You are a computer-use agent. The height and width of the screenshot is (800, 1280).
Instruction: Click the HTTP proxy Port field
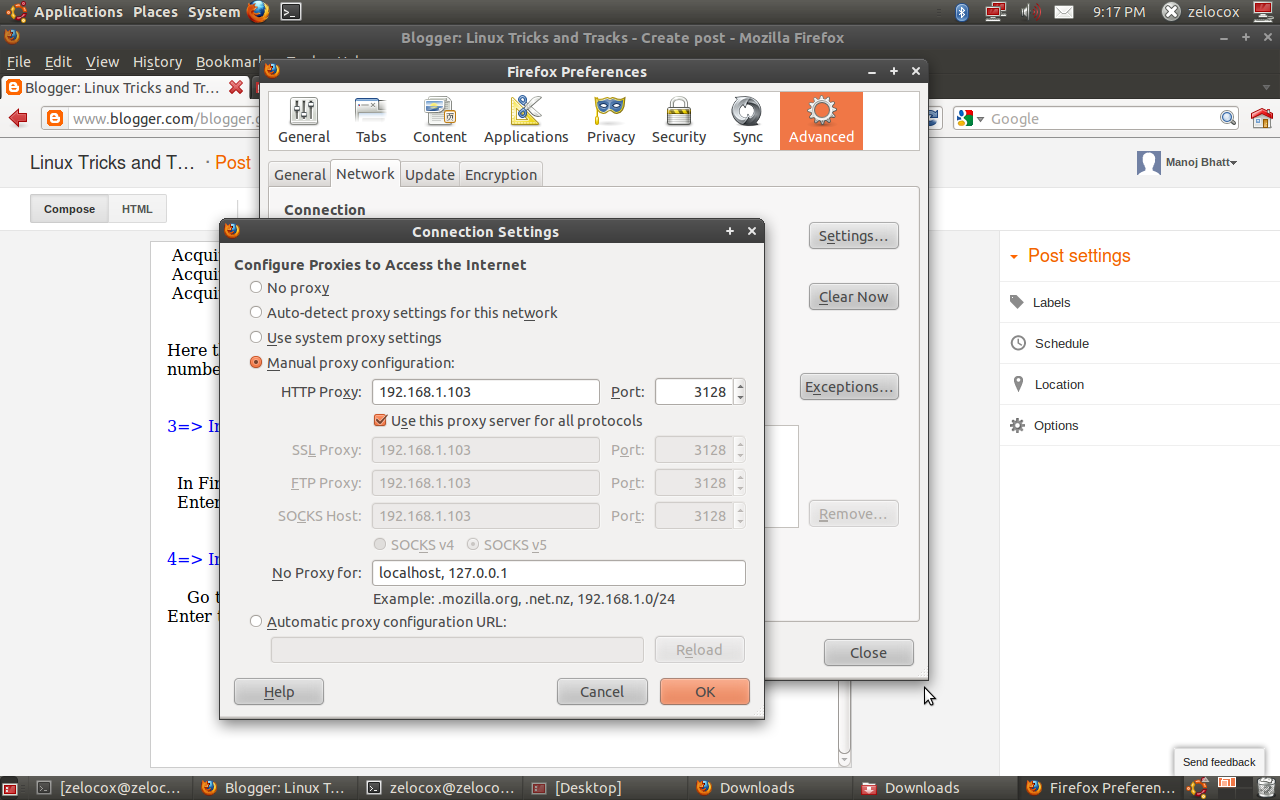point(695,392)
